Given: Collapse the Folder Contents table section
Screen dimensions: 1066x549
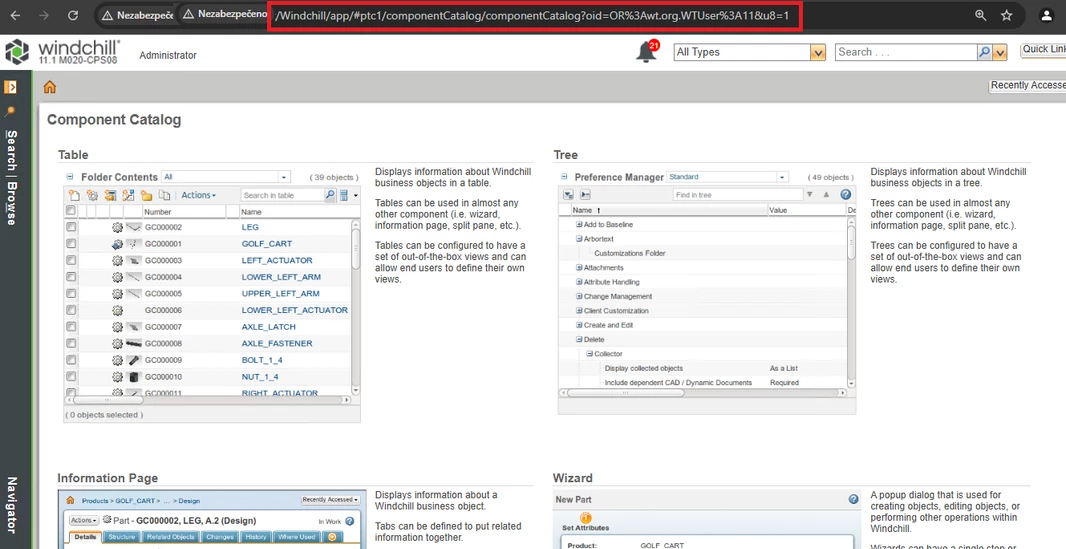Looking at the screenshot, I should click(69, 177).
